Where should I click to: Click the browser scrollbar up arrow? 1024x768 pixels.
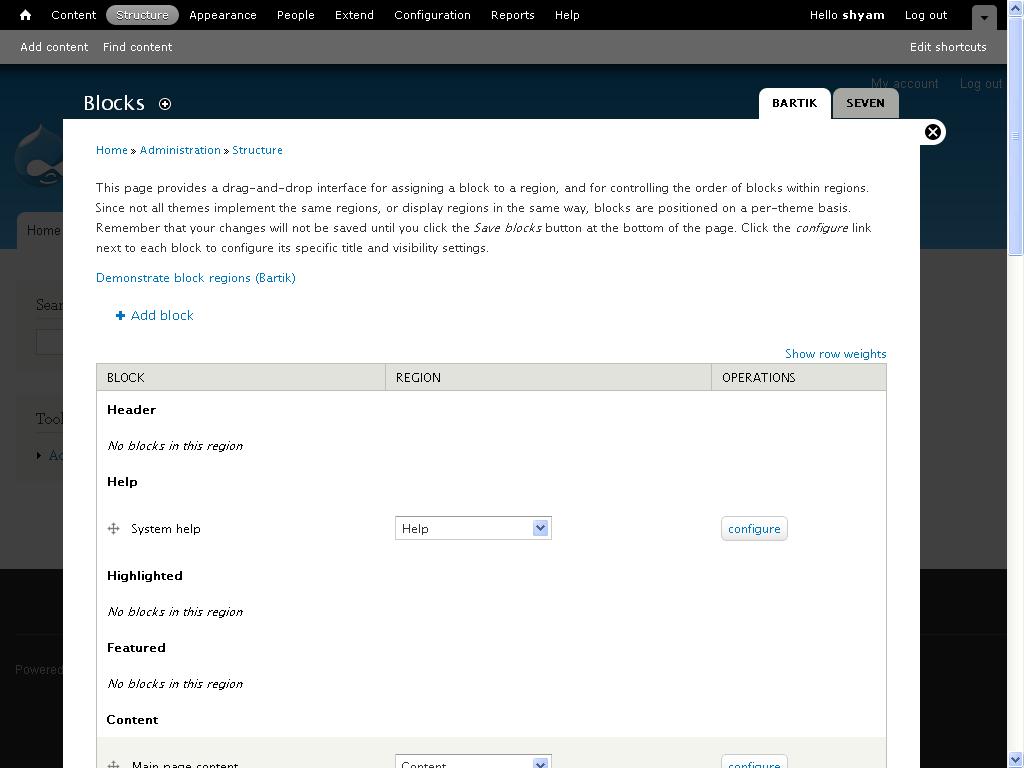1016,8
